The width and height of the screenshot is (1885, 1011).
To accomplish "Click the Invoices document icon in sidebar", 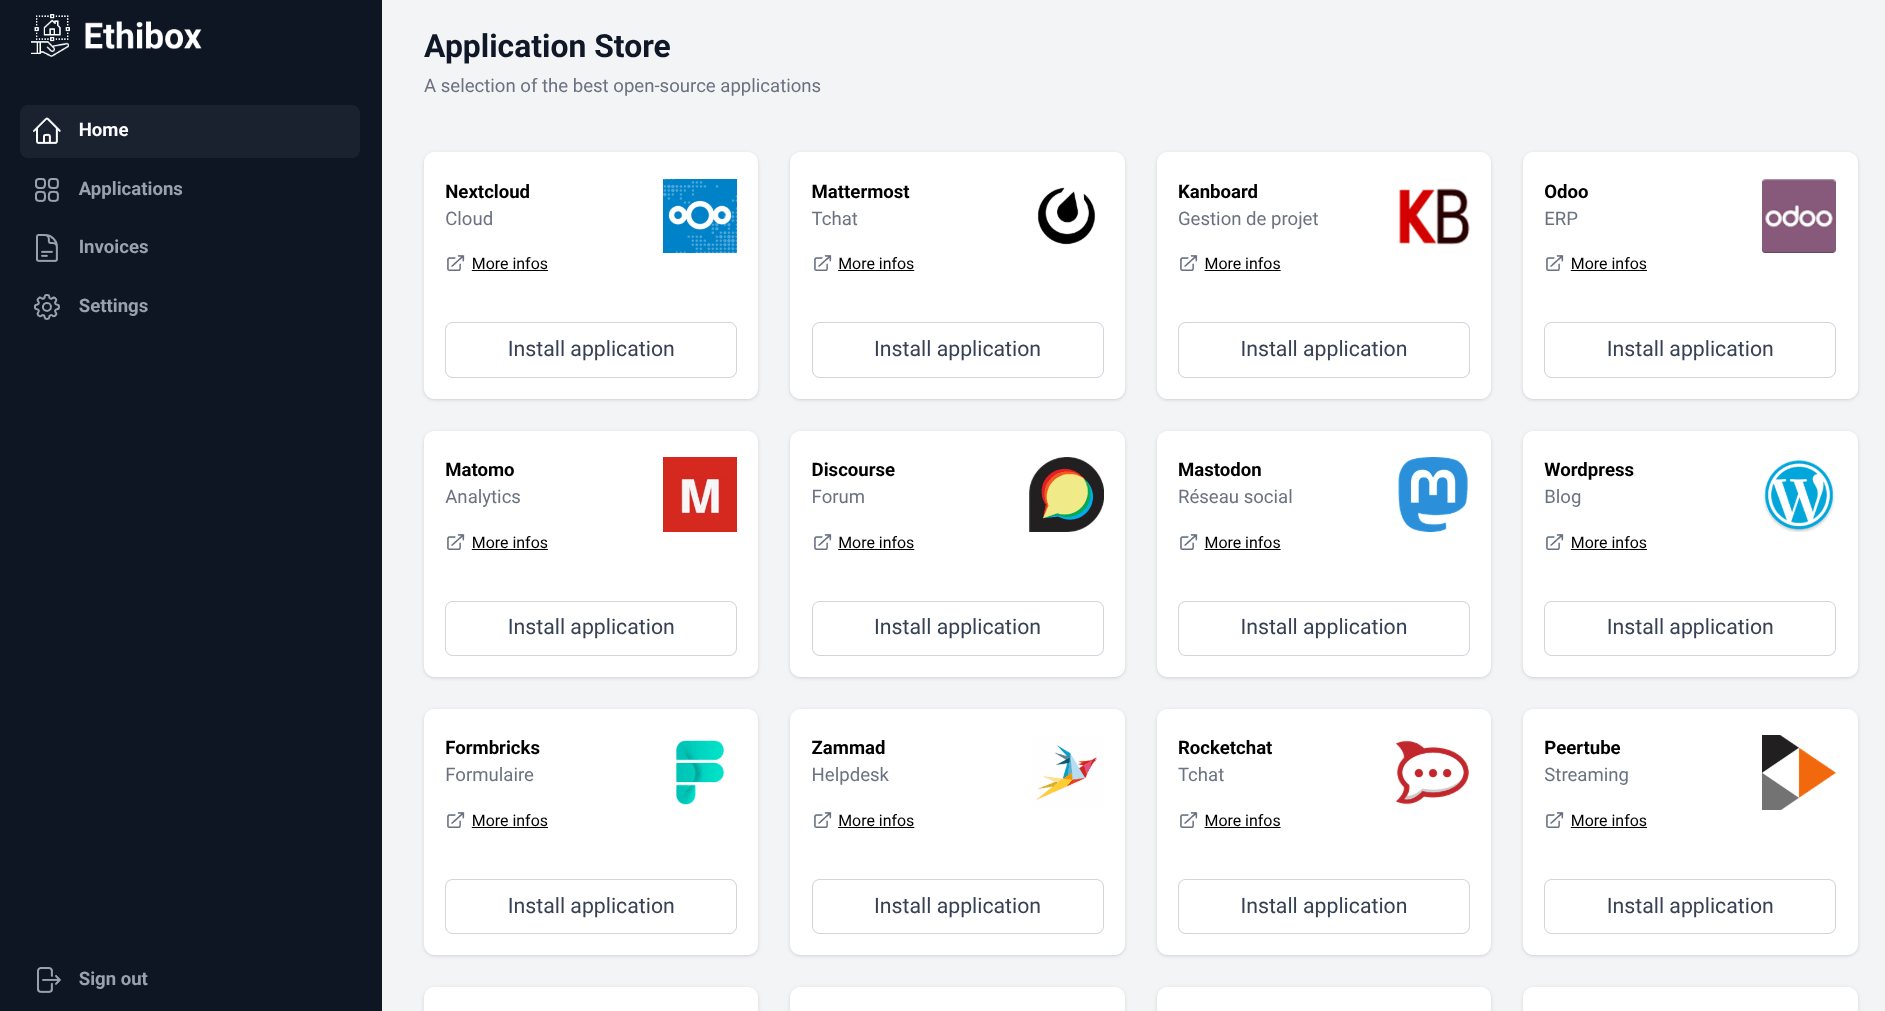I will [47, 248].
